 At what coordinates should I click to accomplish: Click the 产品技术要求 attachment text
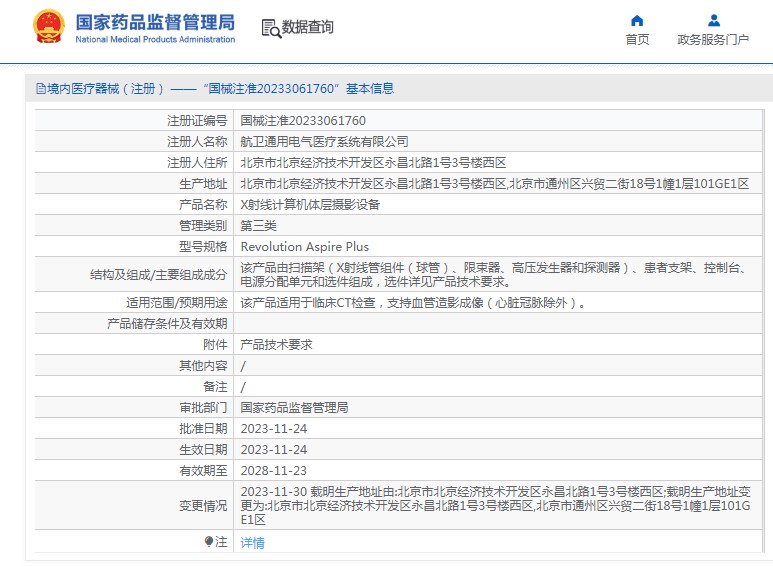[276, 345]
